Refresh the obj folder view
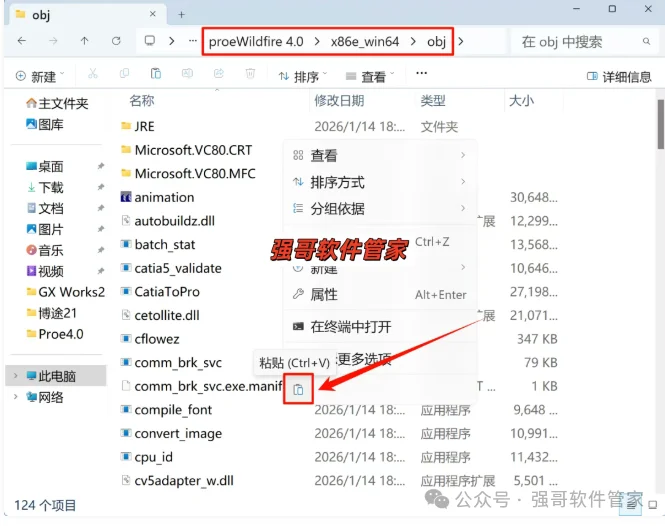665x526 pixels. coord(116,41)
